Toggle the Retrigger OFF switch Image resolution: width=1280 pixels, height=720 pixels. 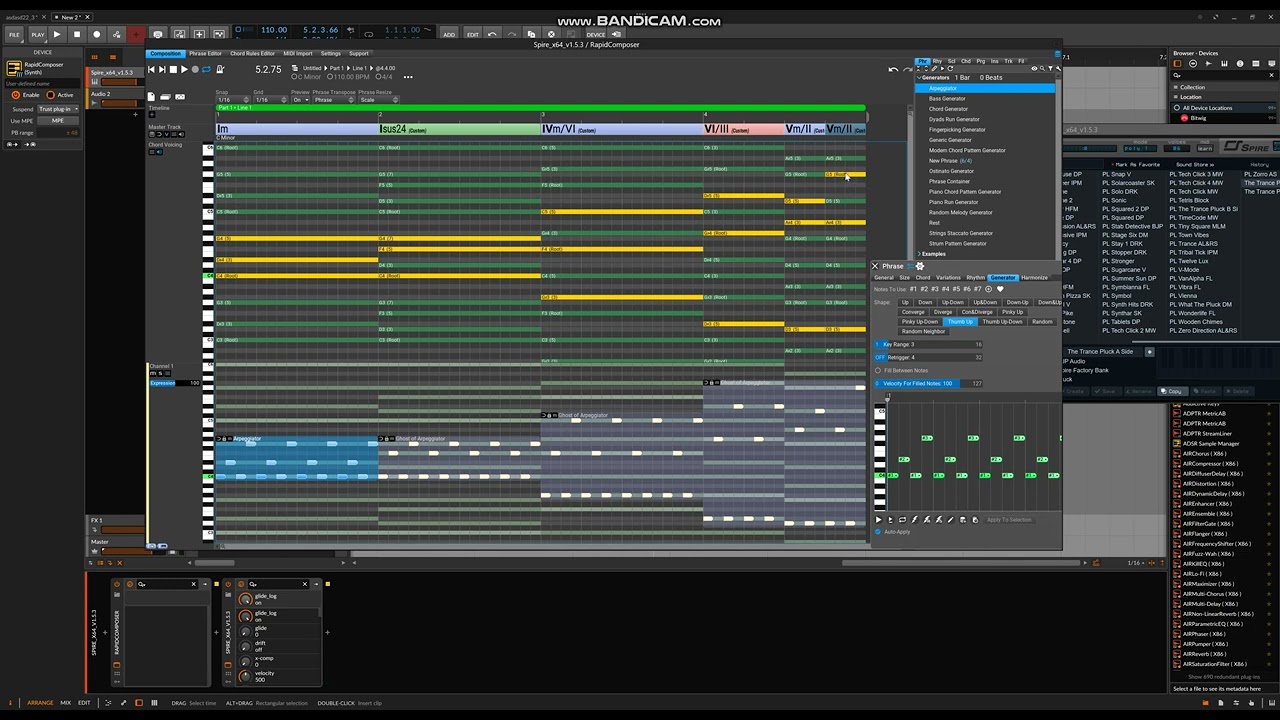pyautogui.click(x=880, y=357)
